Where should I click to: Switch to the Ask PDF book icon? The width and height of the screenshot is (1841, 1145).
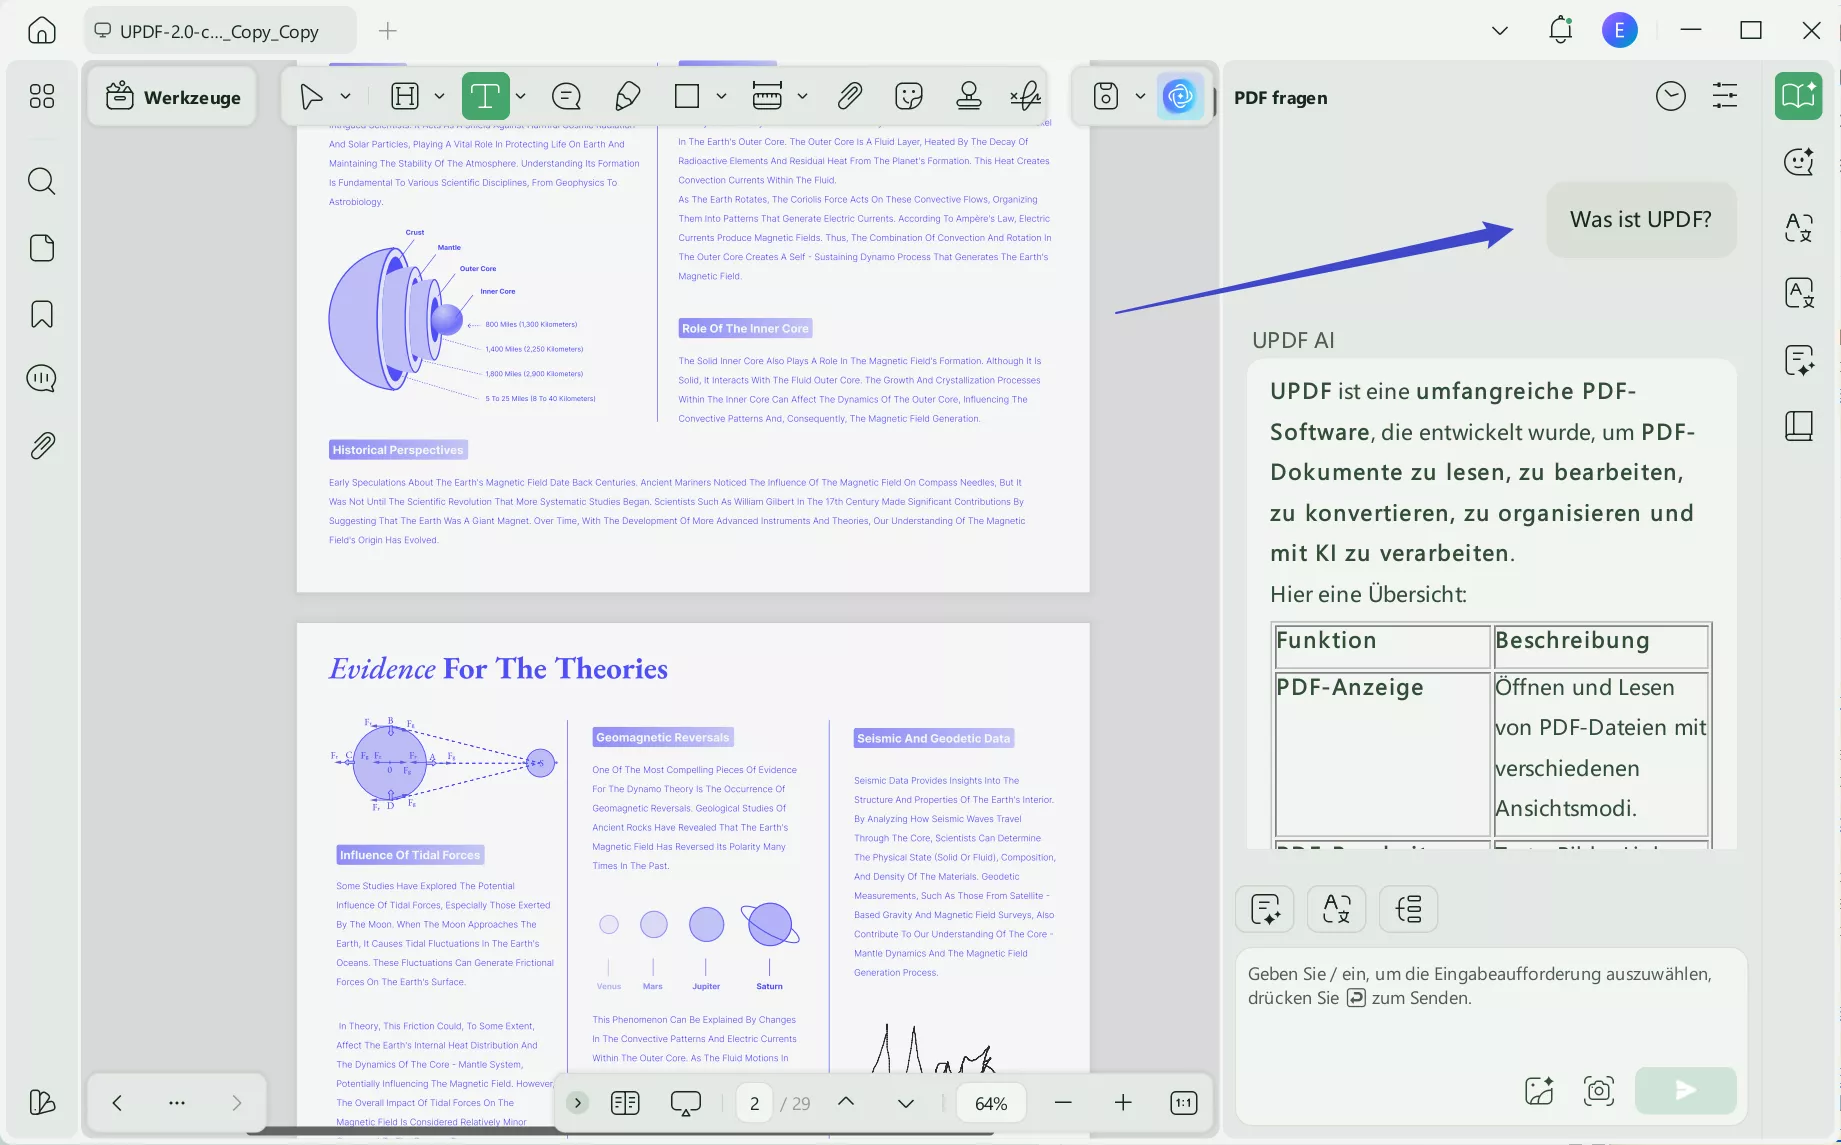coord(1798,96)
